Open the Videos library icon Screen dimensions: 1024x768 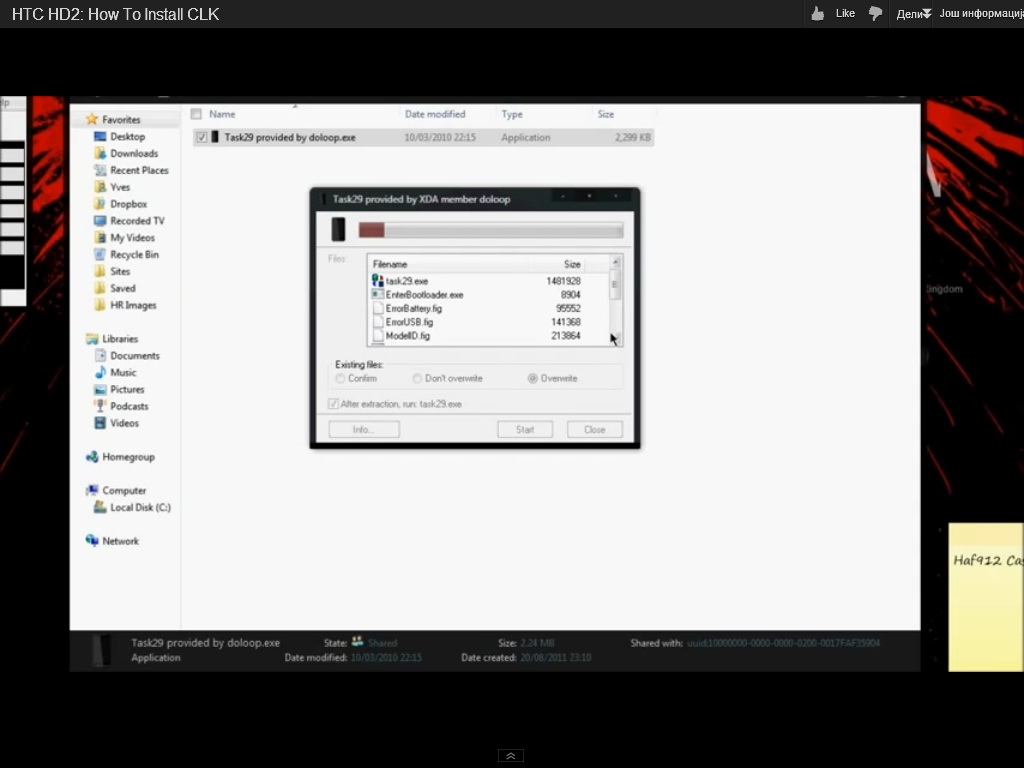tap(100, 423)
